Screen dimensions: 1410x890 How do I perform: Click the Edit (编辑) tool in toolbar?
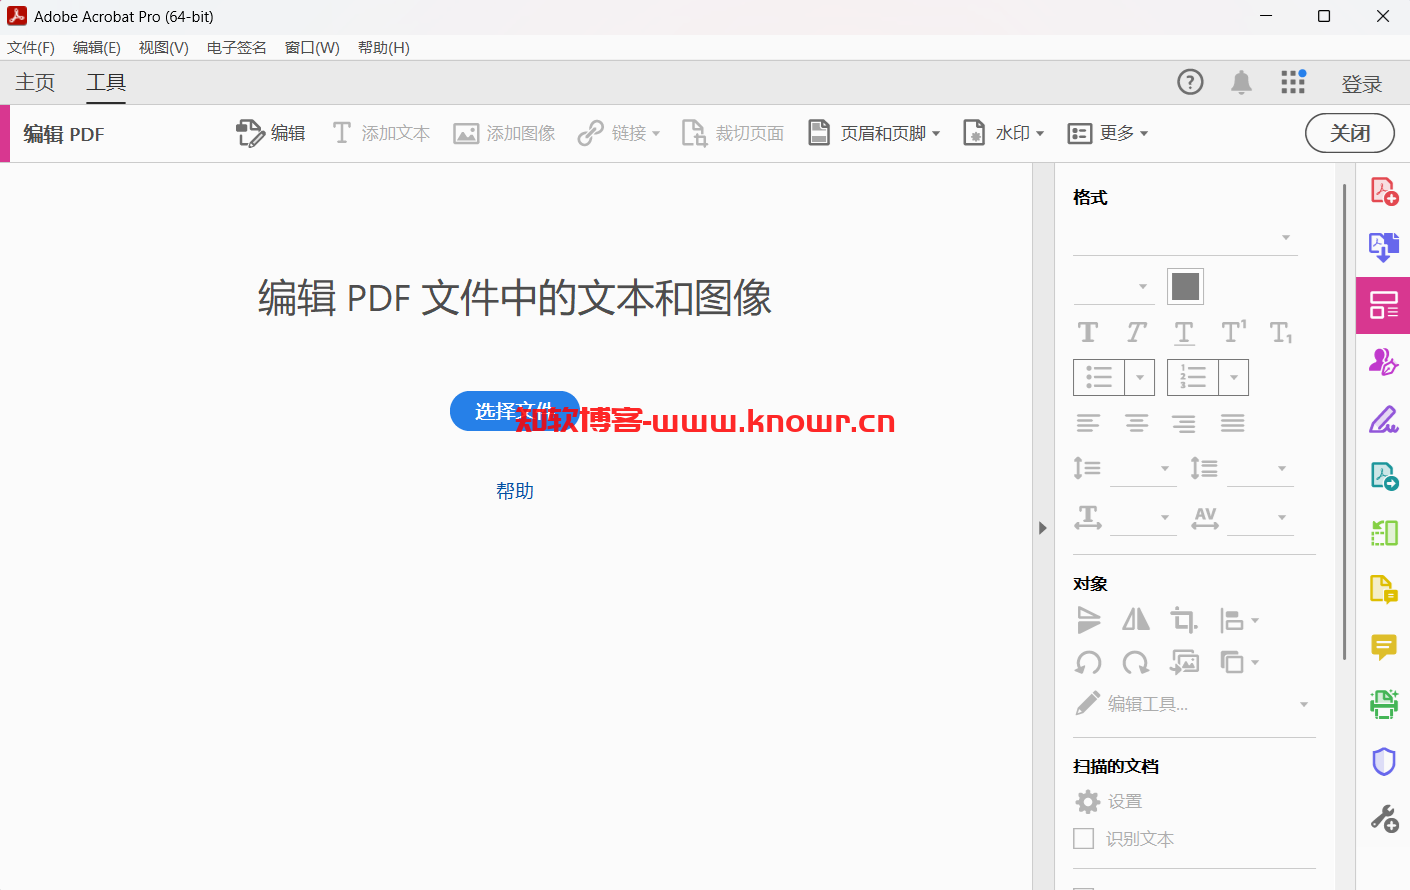coord(270,133)
